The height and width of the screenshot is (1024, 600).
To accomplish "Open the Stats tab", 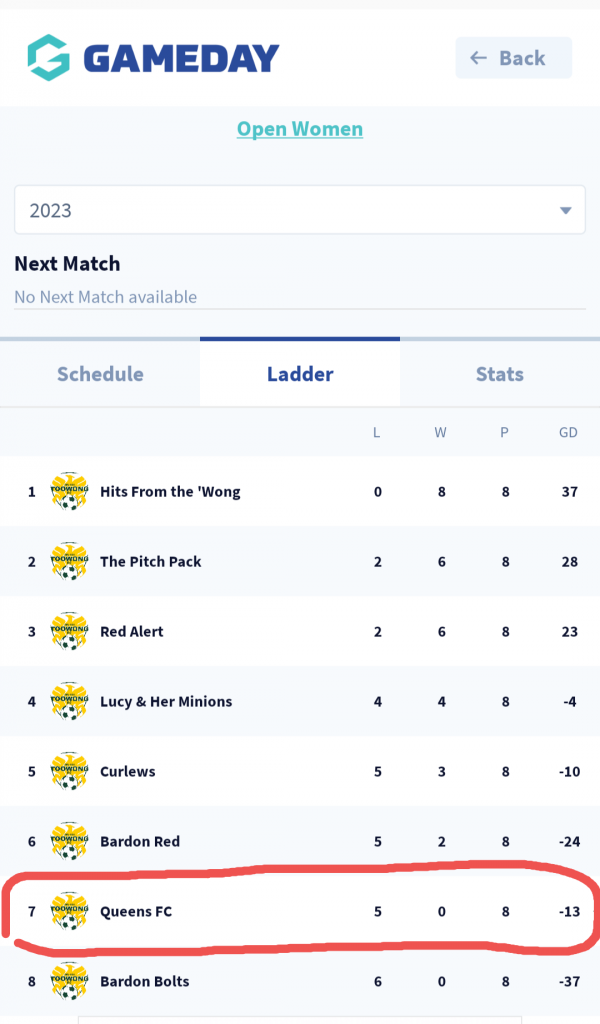I will 499,374.
